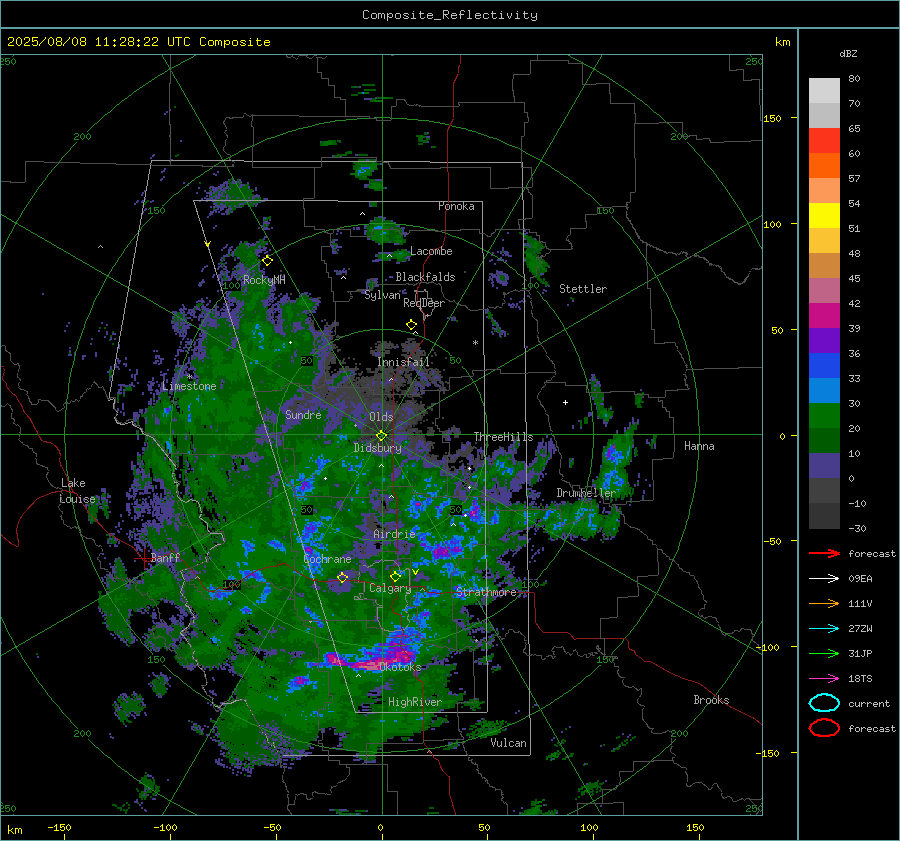The image size is (900, 841).
Task: Click the Olds city label
Action: (x=381, y=417)
